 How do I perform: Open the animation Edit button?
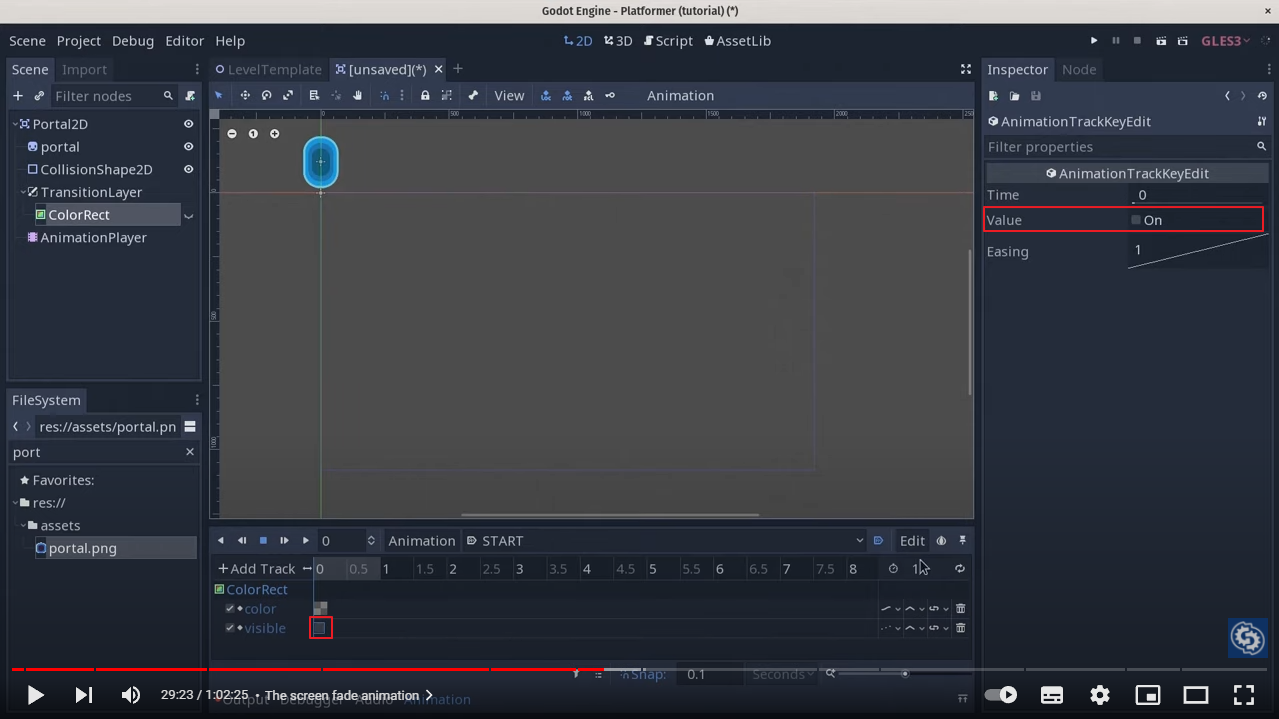(912, 540)
